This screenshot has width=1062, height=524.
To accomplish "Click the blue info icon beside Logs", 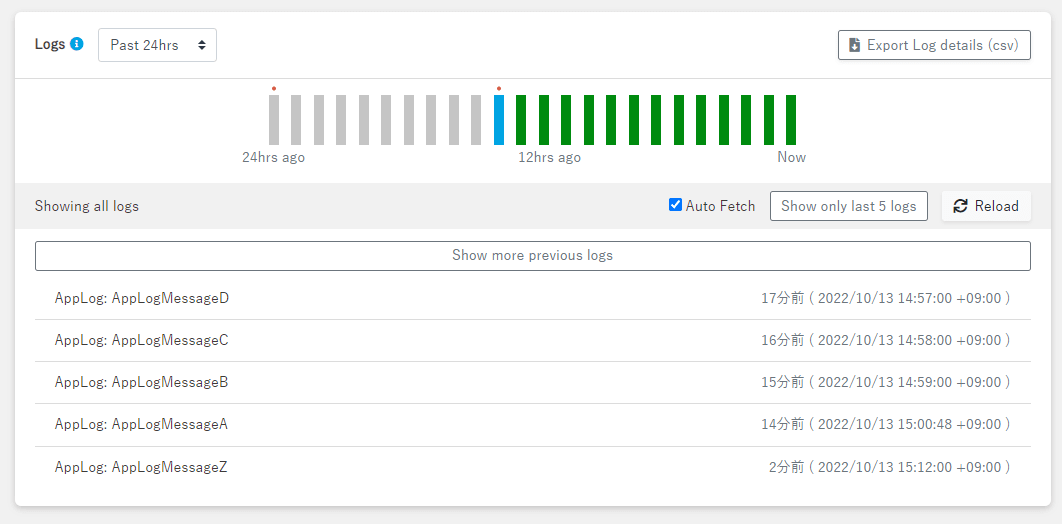I will coord(77,45).
